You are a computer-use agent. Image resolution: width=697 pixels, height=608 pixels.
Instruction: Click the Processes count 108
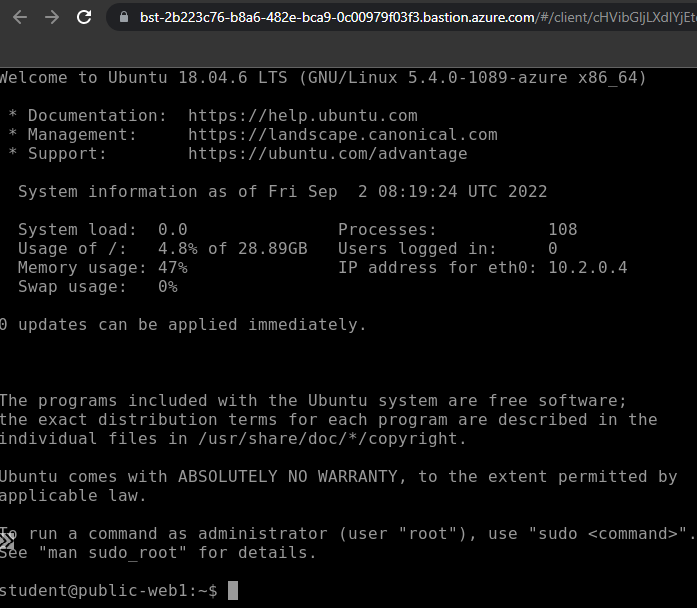pos(562,229)
